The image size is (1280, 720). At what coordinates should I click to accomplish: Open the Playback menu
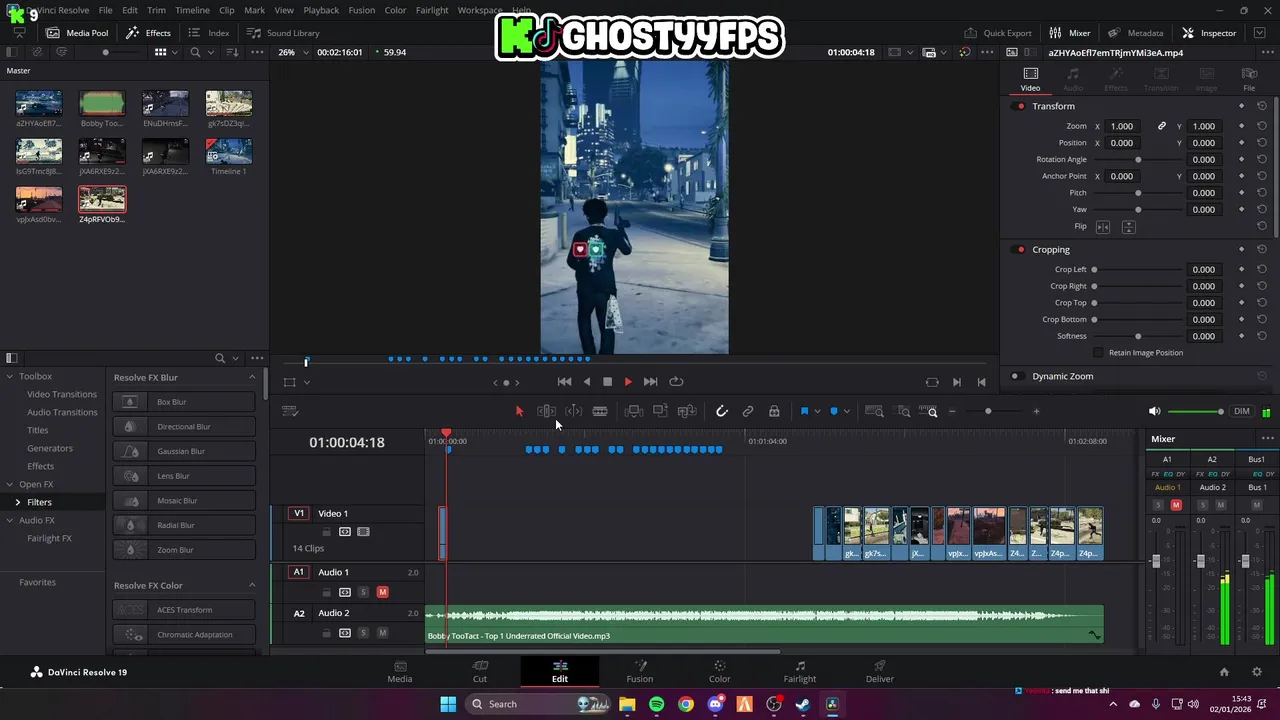point(321,10)
